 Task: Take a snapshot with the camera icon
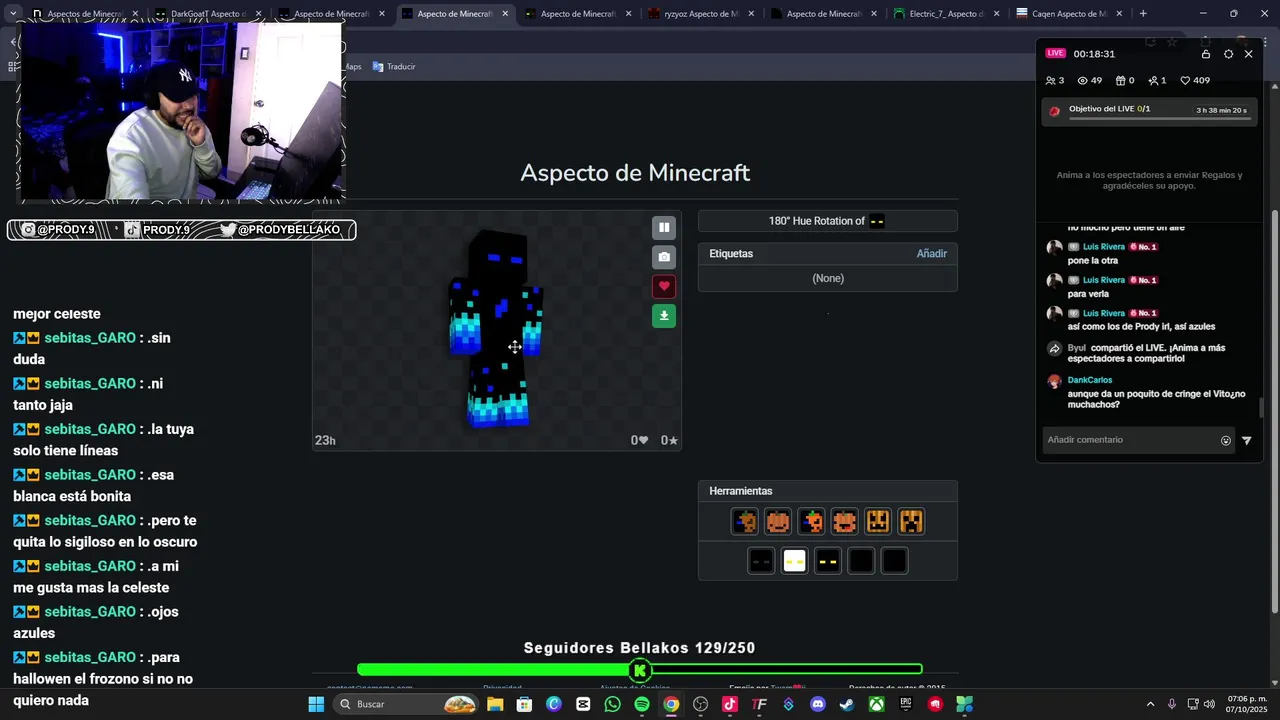click(x=664, y=257)
